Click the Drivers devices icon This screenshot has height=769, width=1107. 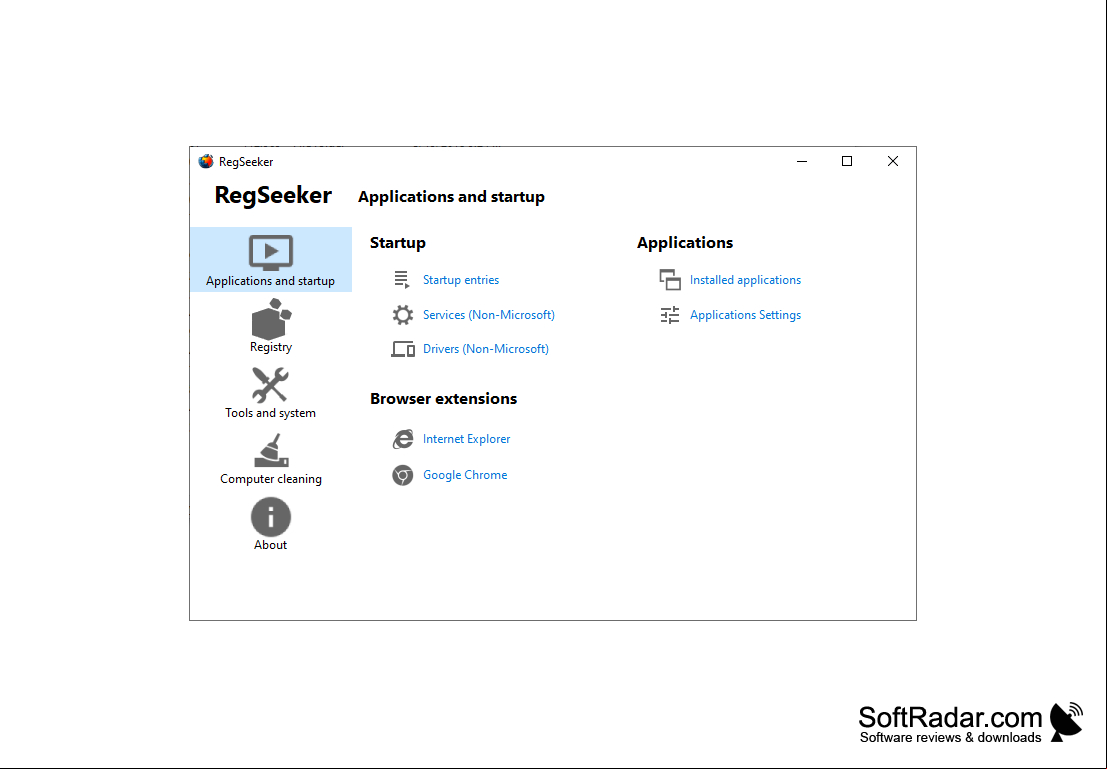pos(402,349)
